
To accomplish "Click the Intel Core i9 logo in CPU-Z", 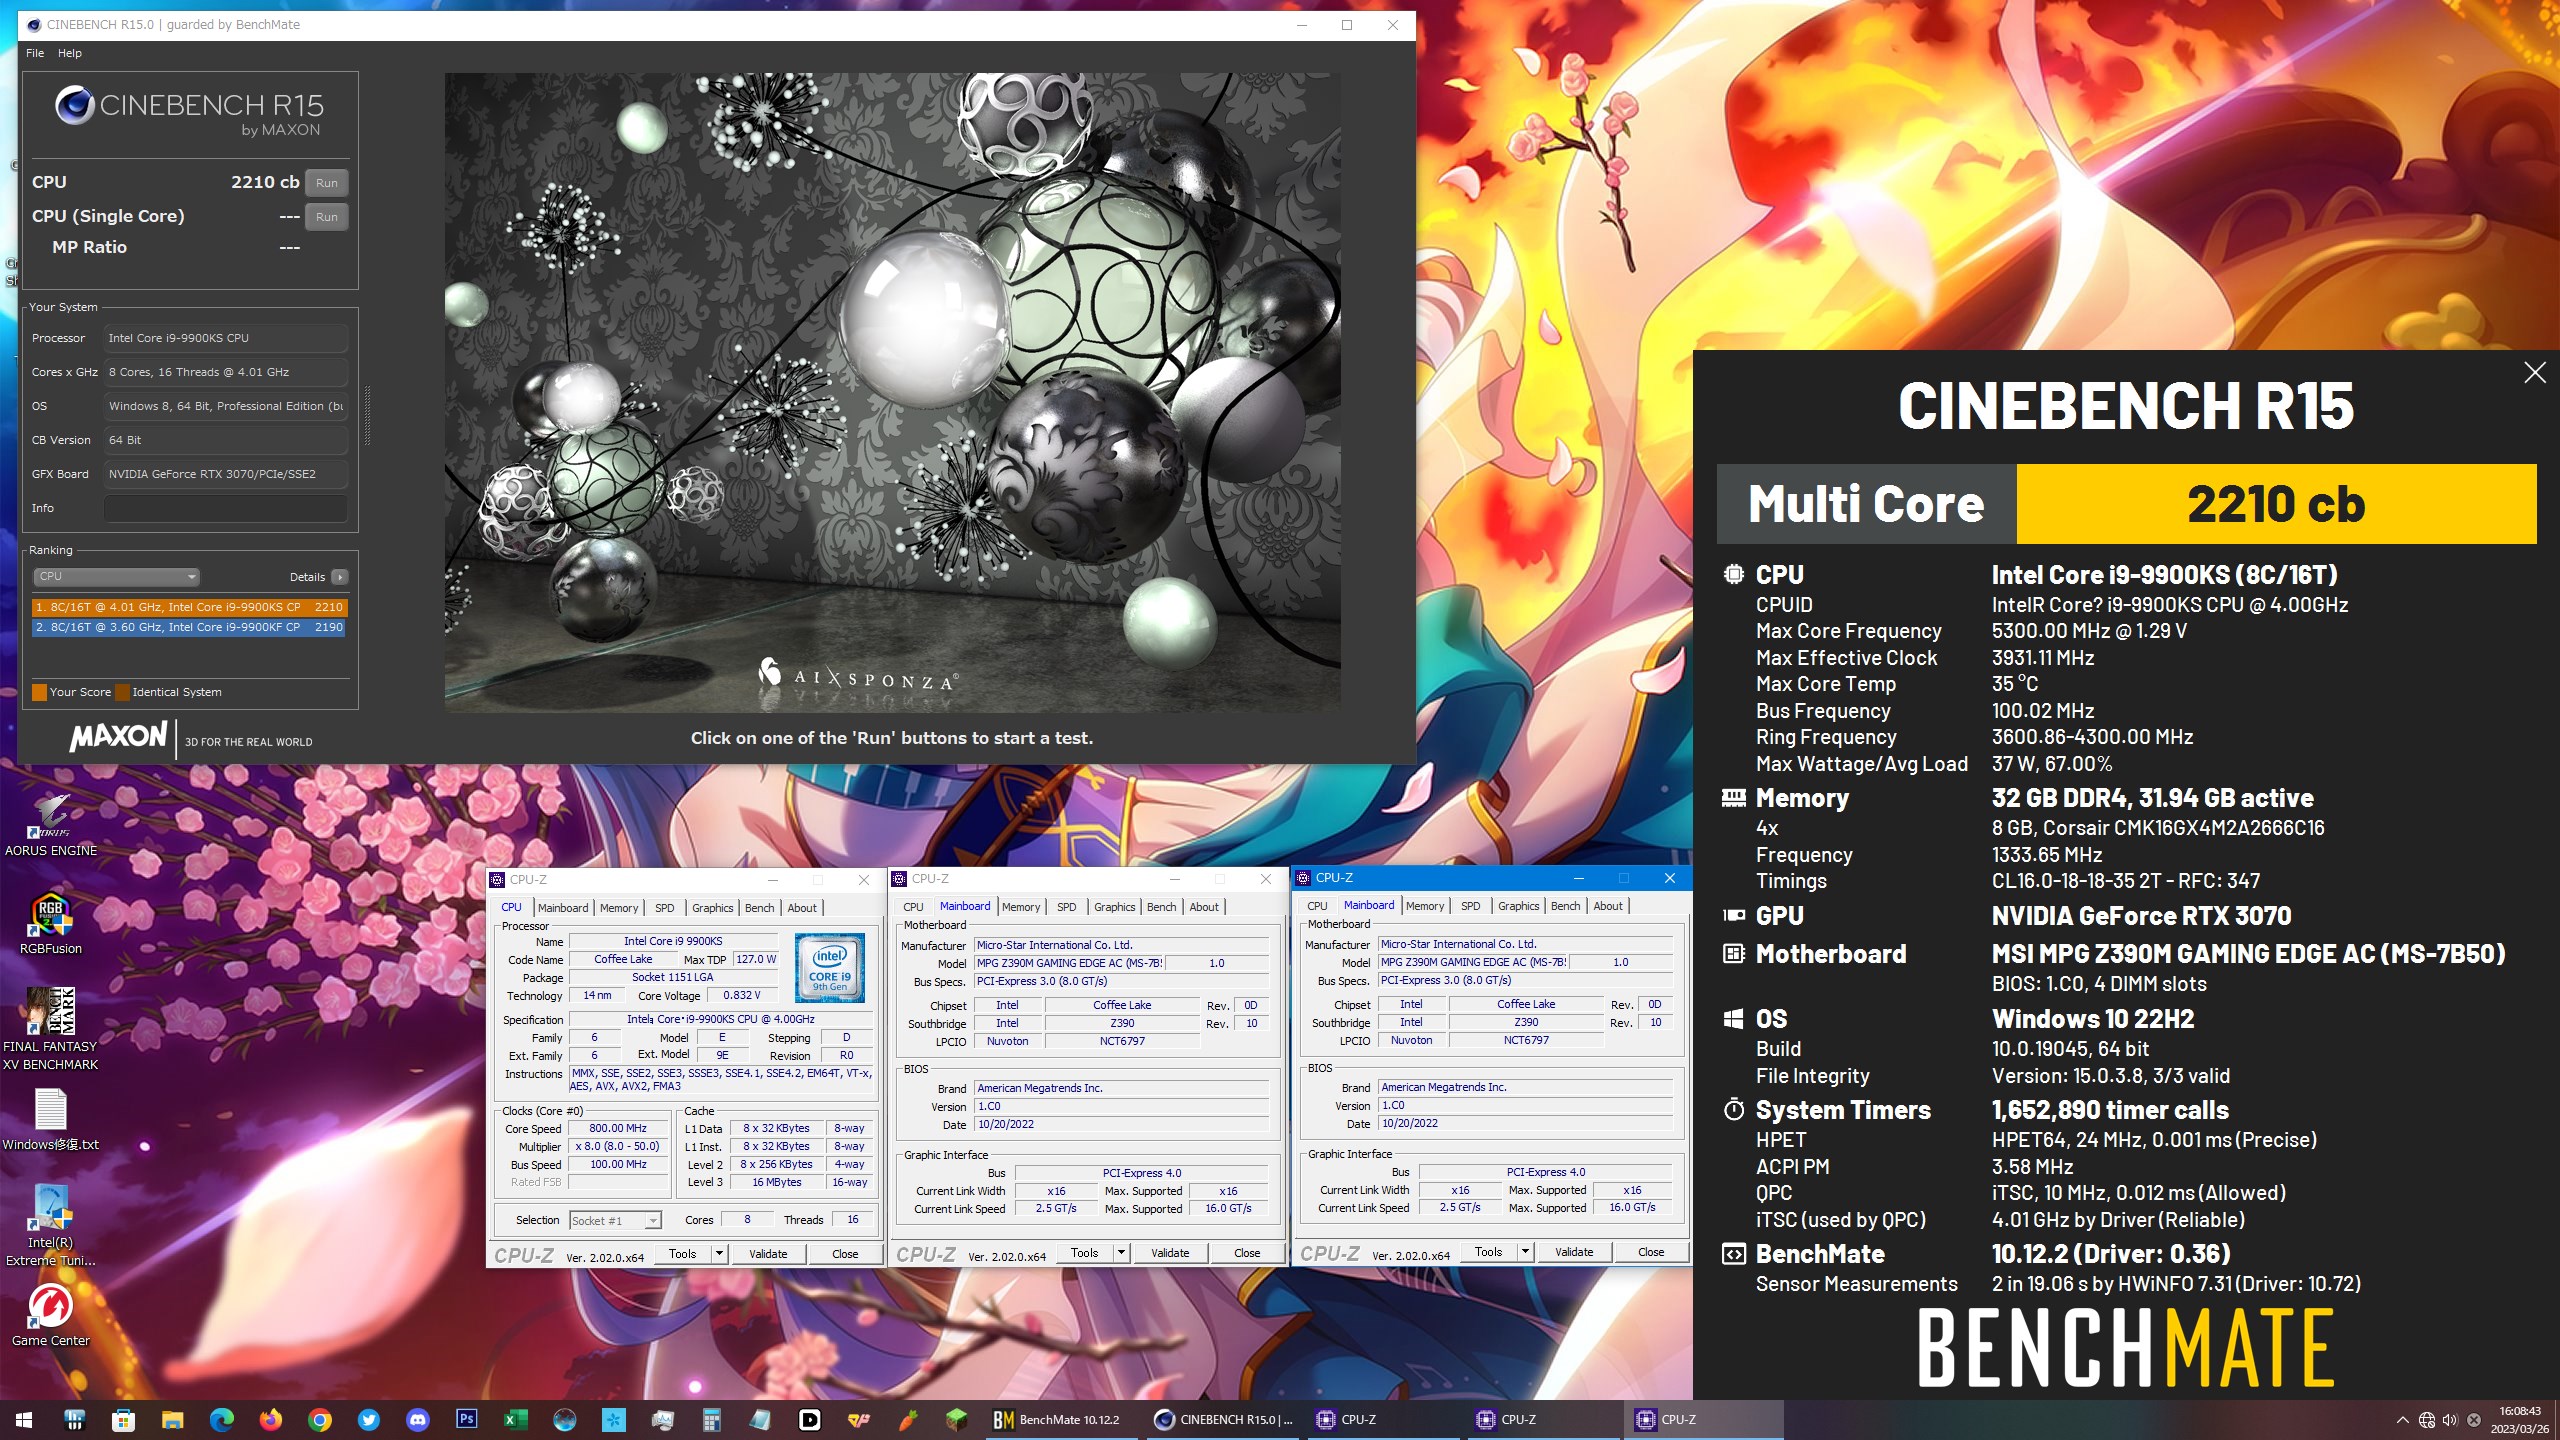I will pyautogui.click(x=829, y=967).
